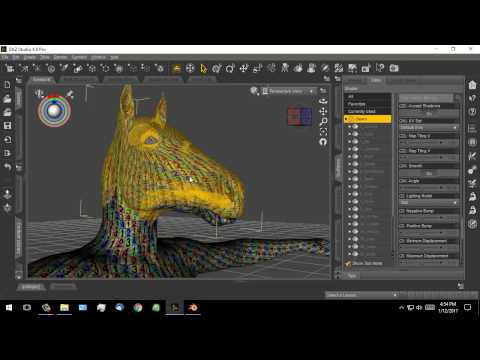Toggle the Accept Shadows On button
This screenshot has width=480, height=360.
tap(429, 113)
